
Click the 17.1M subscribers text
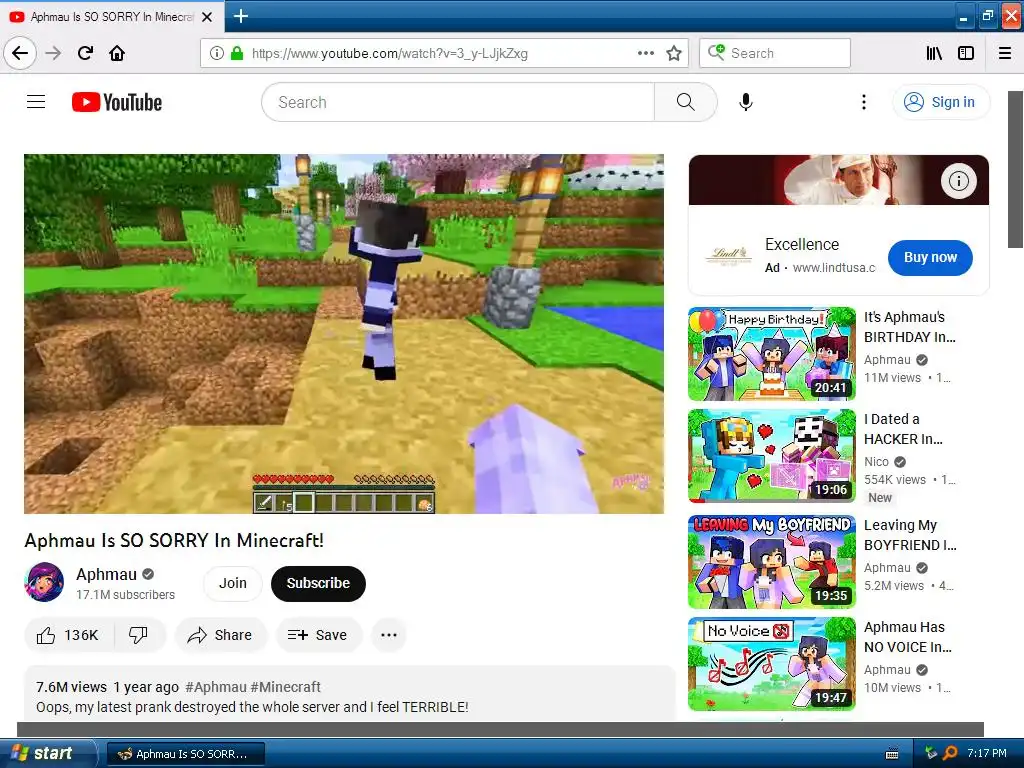(125, 595)
